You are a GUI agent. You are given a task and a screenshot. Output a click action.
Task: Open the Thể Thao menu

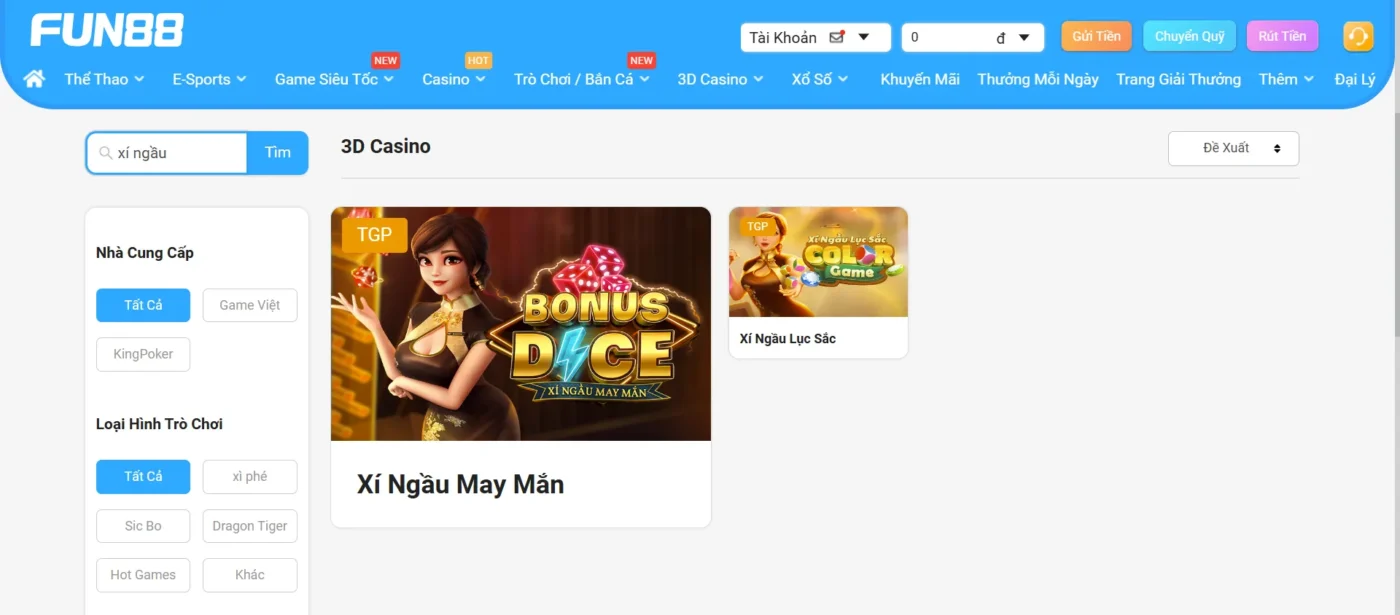[x=105, y=79]
